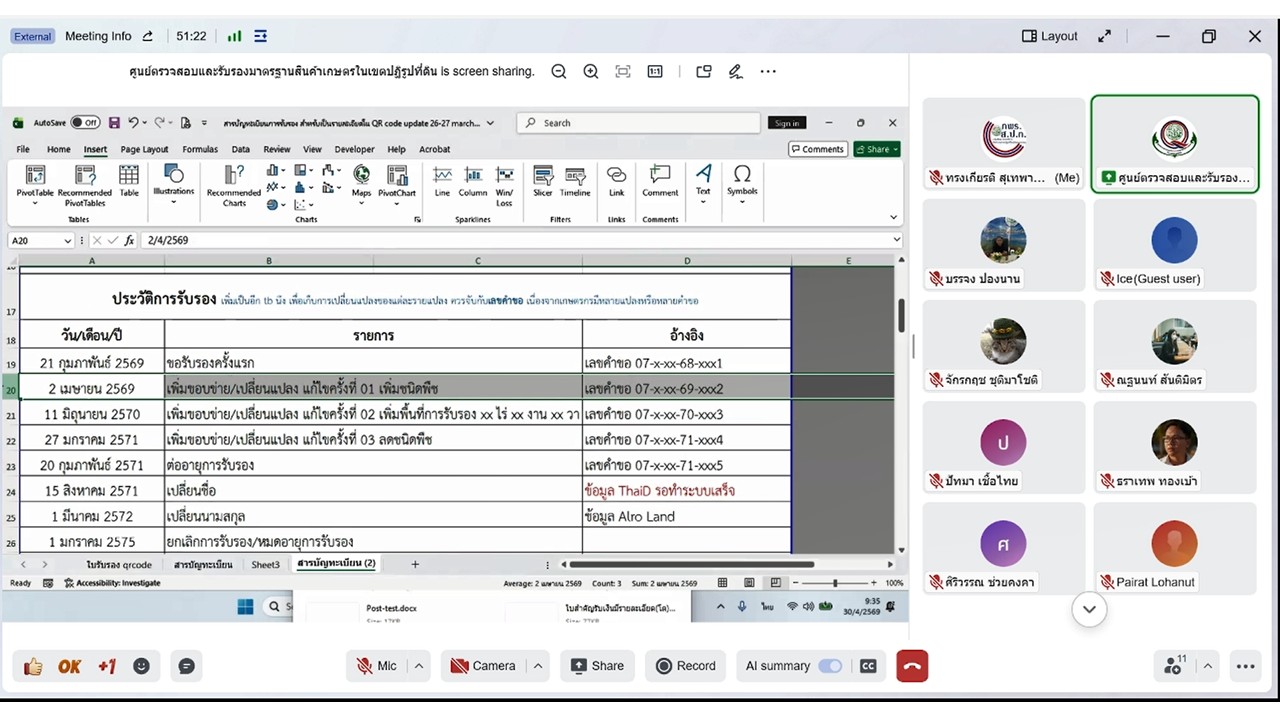
Task: Unmute the Mic
Action: pyautogui.click(x=376, y=666)
